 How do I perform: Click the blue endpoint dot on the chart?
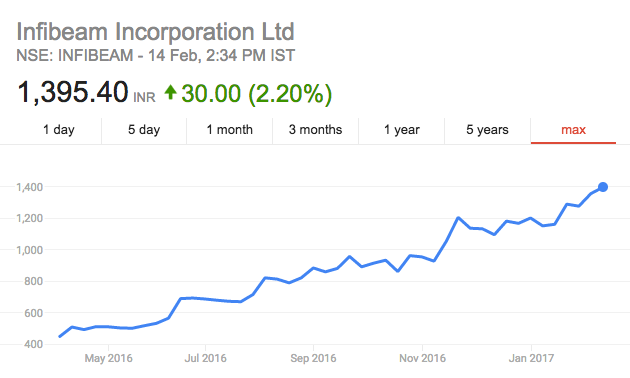[603, 187]
